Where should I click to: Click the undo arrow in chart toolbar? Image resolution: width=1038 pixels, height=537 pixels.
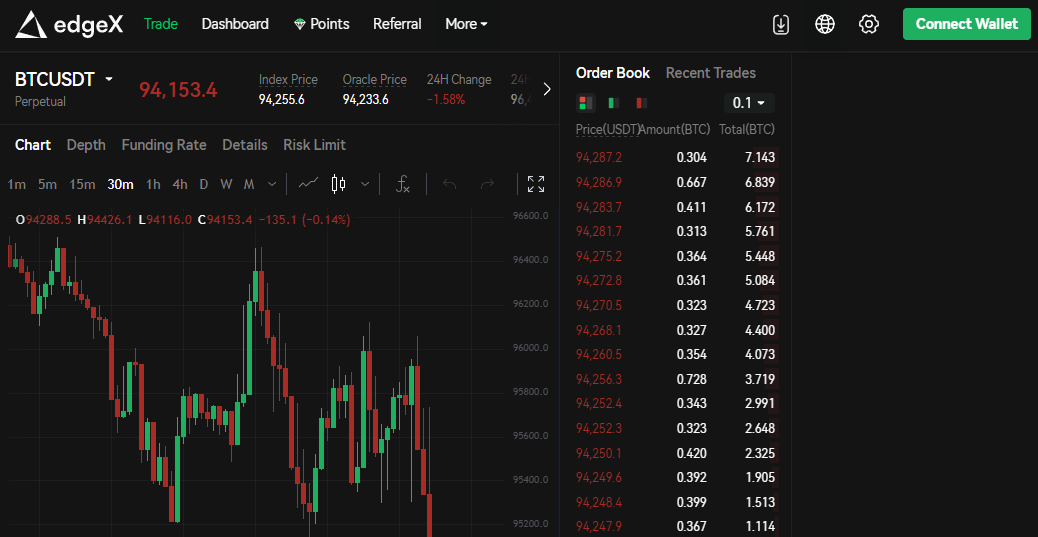coord(449,184)
